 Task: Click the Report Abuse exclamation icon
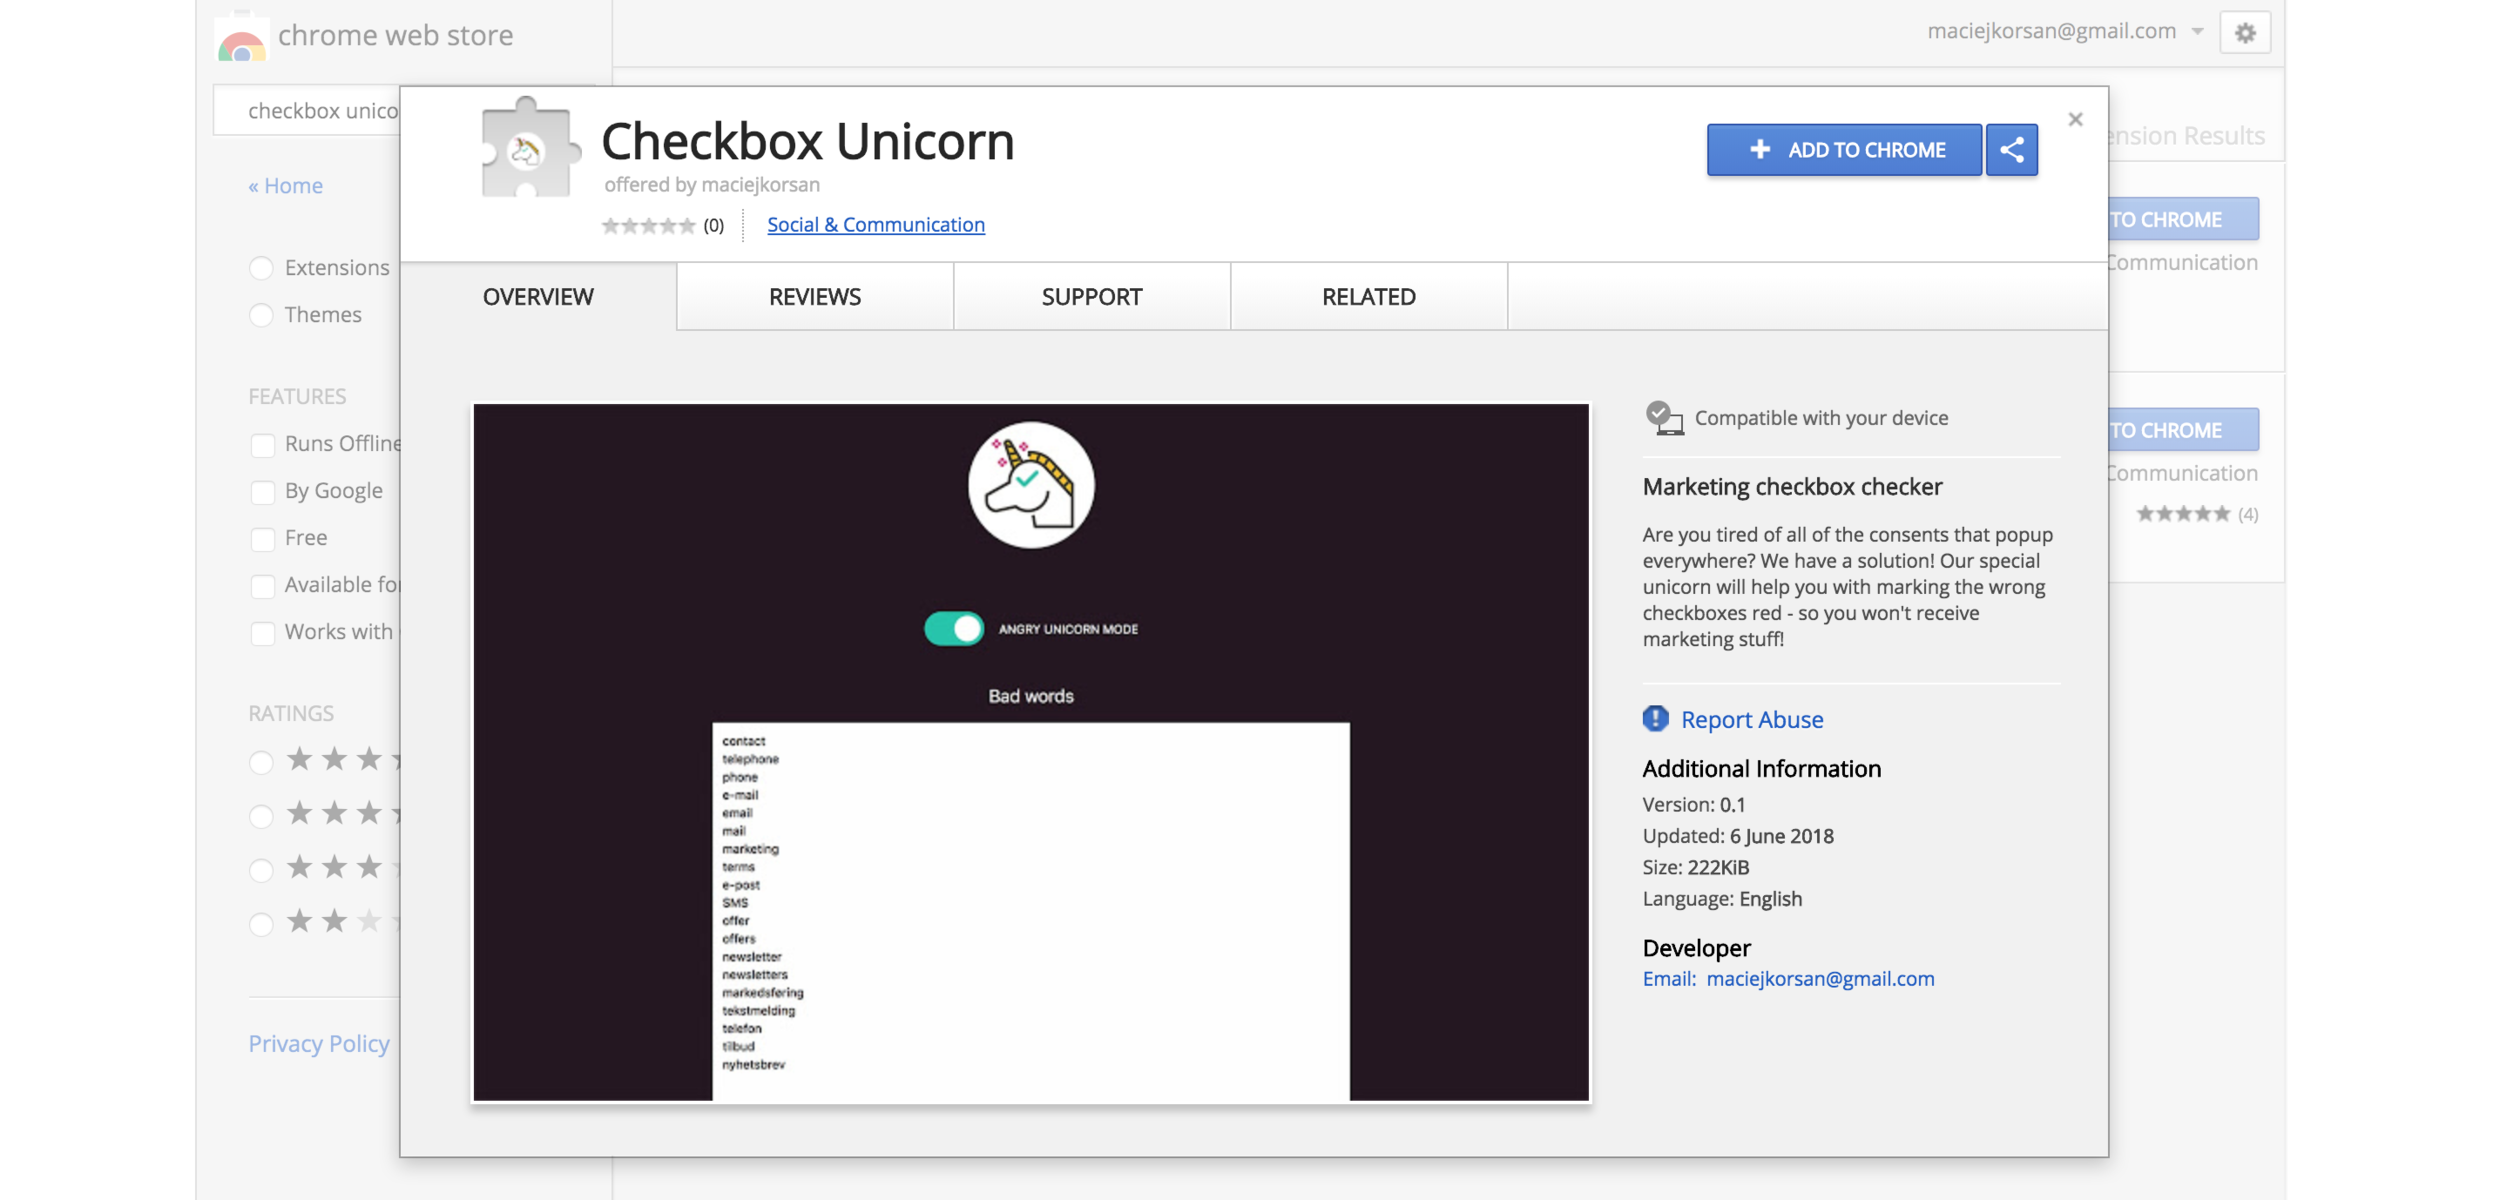pyautogui.click(x=1655, y=718)
